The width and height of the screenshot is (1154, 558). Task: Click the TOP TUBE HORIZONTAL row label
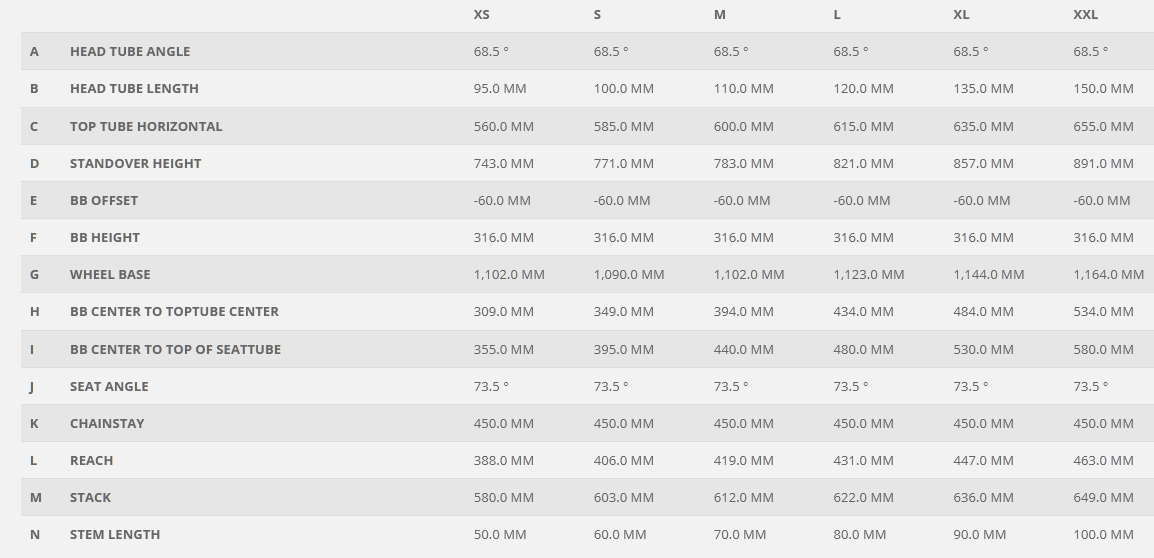pos(146,127)
